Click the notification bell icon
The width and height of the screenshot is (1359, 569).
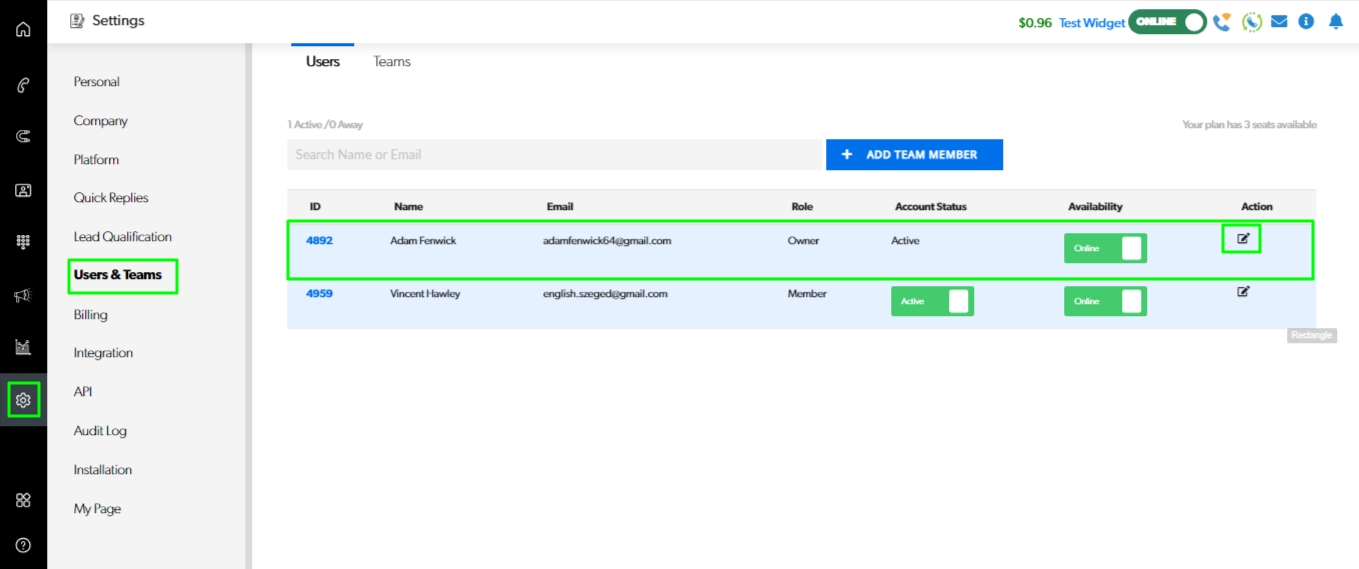tap(1335, 22)
